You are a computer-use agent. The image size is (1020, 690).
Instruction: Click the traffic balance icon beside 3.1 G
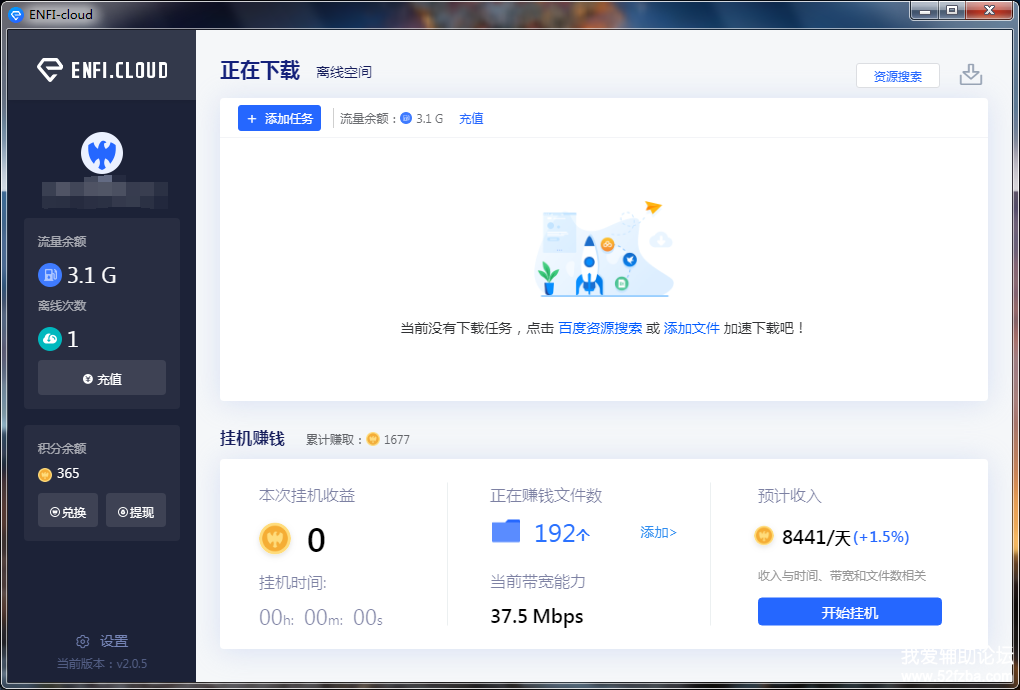[50, 275]
